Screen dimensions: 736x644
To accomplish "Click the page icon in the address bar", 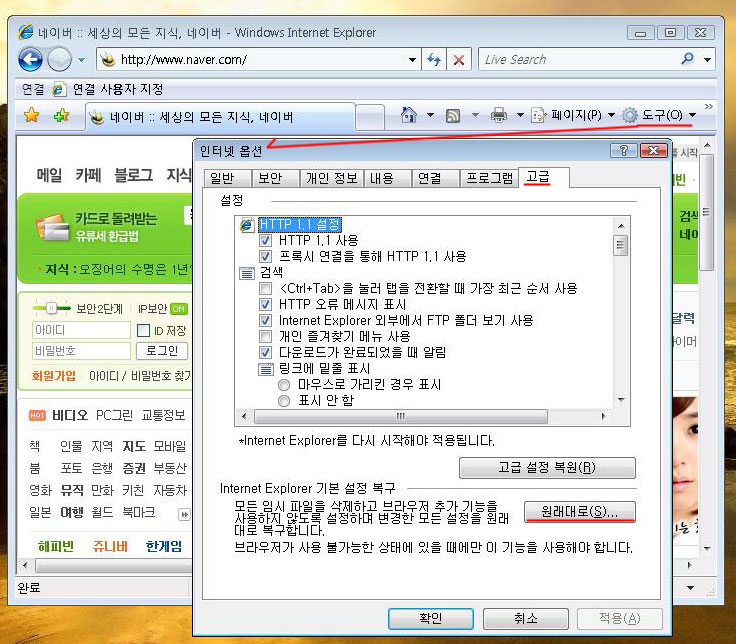I will click(x=108, y=60).
